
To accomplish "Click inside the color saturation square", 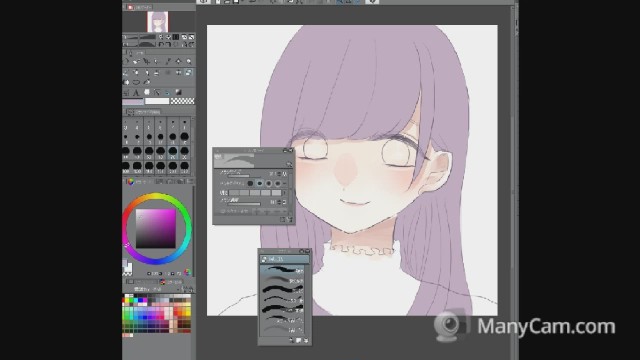I will tap(156, 228).
